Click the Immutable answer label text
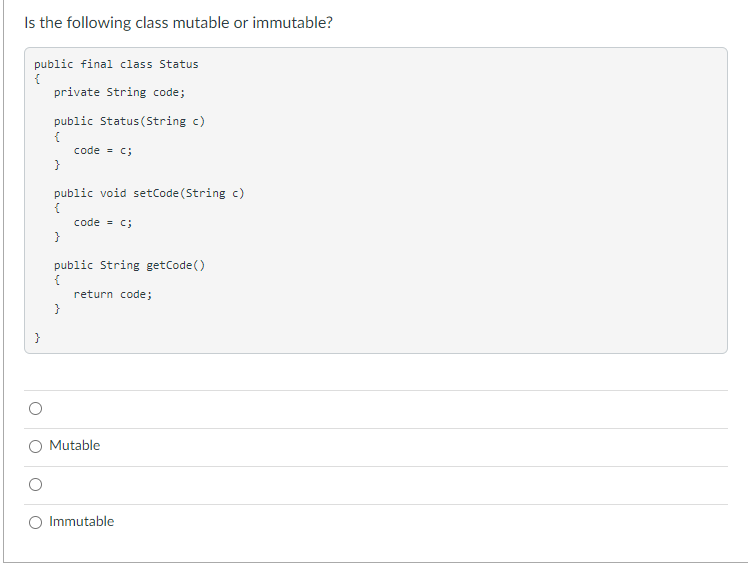Viewport: 748px width, 564px height. (x=82, y=521)
